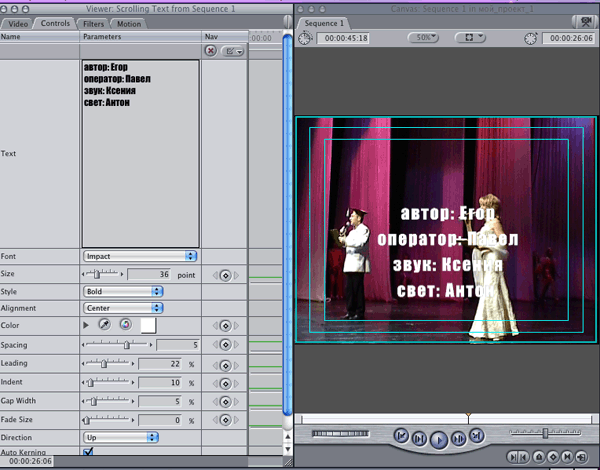The image size is (600, 470).
Task: Click Play Around Current Frame button
Action: [458, 439]
